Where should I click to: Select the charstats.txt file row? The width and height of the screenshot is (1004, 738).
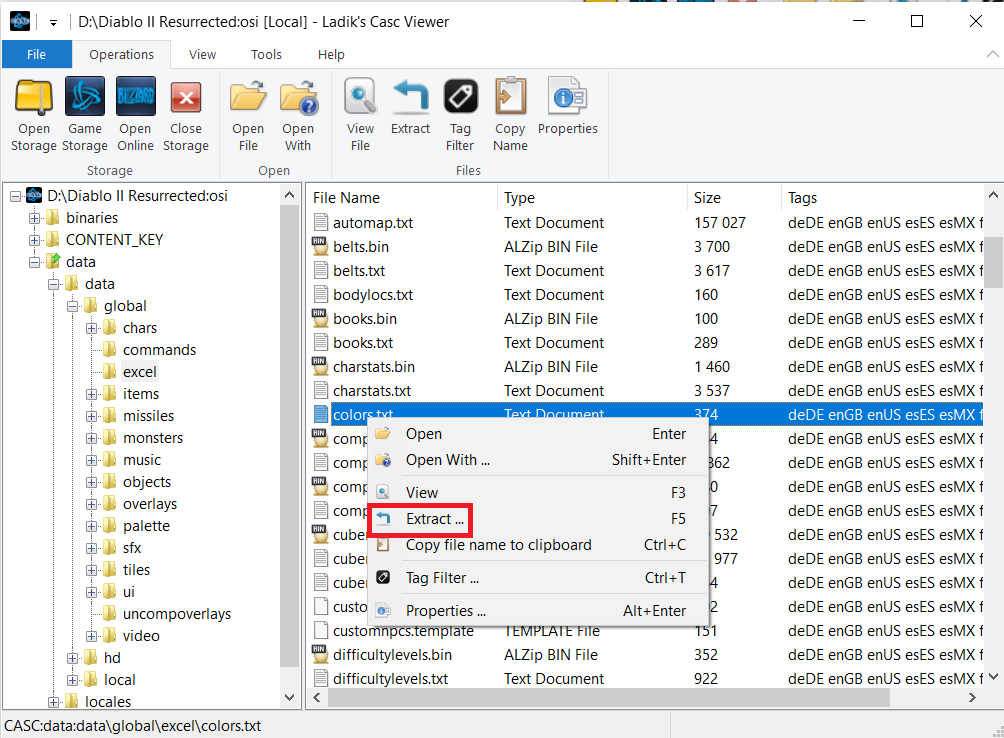[x=647, y=391]
